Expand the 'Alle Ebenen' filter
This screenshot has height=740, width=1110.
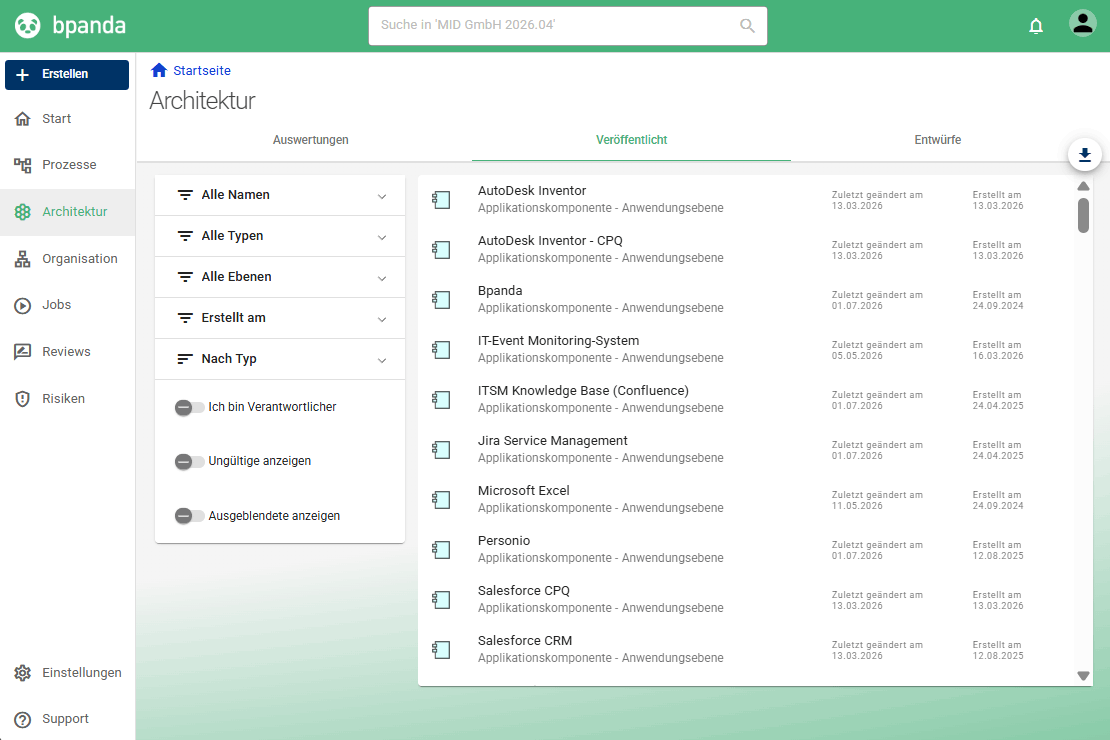tap(280, 278)
